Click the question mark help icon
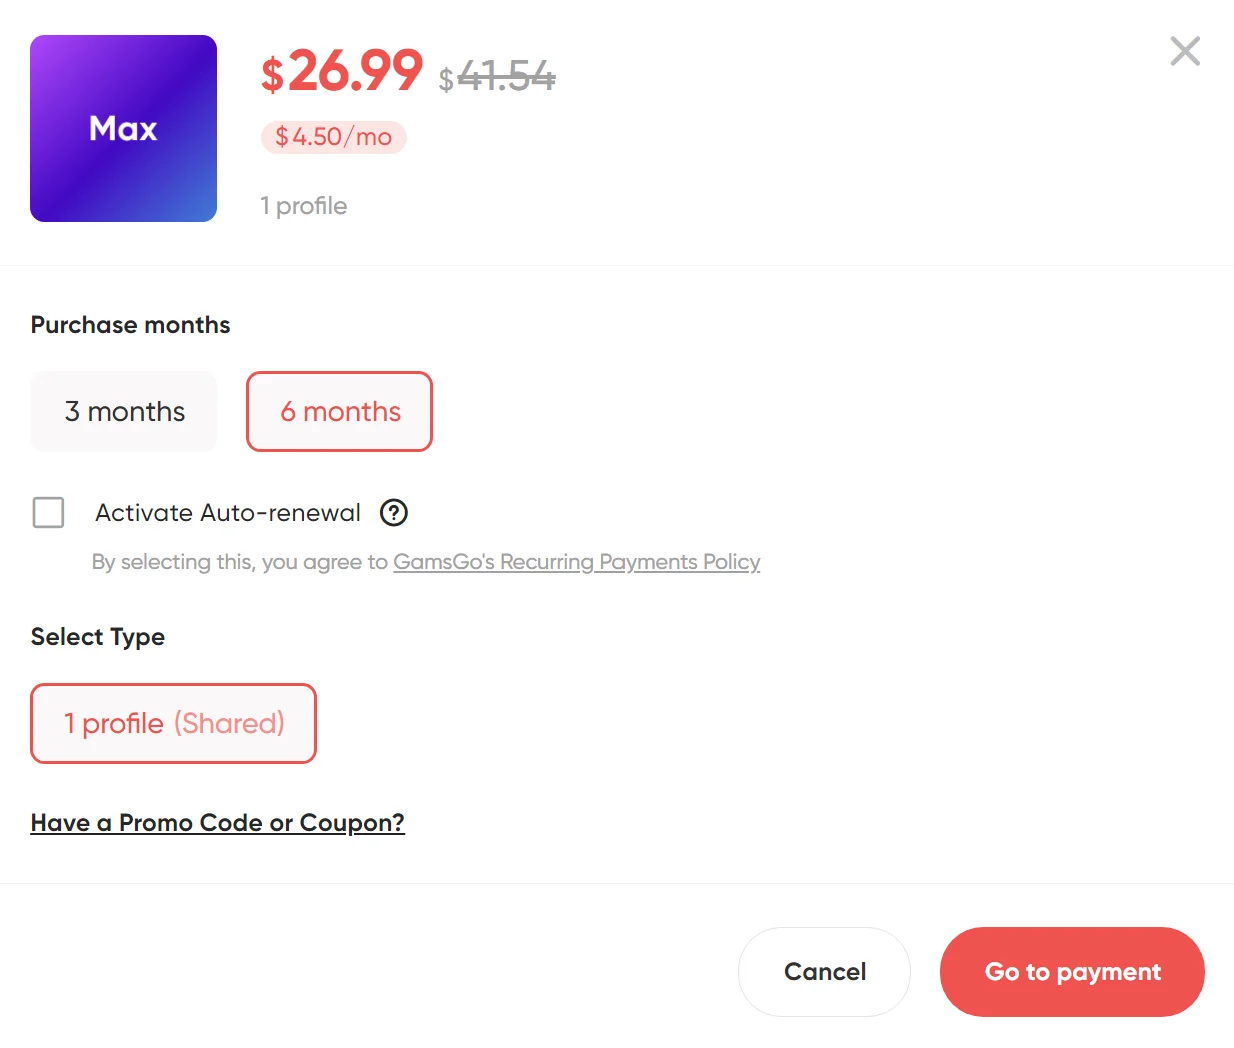The height and width of the screenshot is (1048, 1234). coord(393,513)
